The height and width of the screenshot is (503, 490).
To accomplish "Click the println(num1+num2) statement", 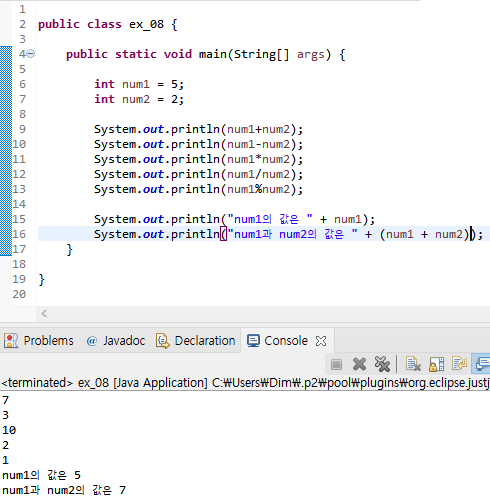I will pyautogui.click(x=198, y=129).
